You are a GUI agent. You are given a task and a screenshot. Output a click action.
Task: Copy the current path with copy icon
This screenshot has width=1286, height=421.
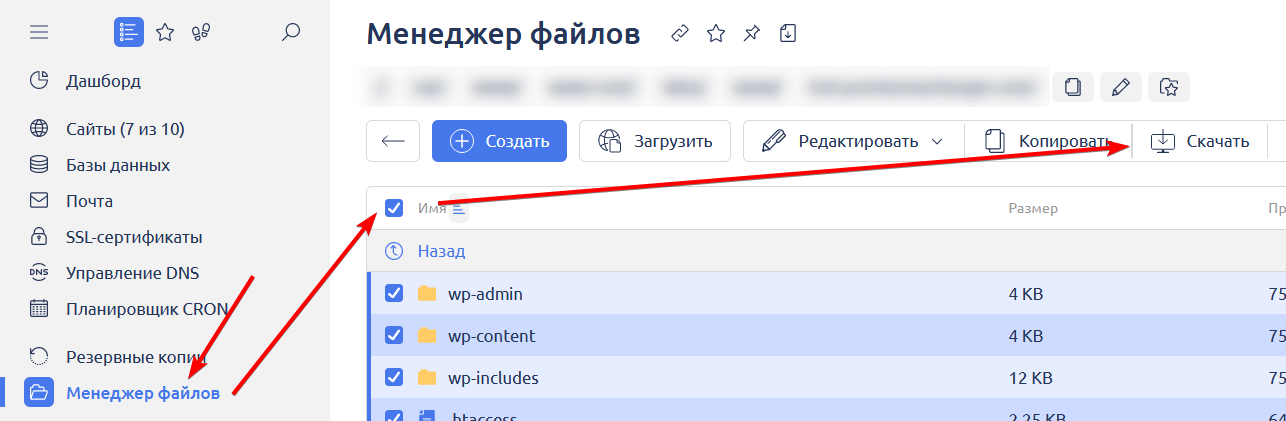(x=1073, y=88)
